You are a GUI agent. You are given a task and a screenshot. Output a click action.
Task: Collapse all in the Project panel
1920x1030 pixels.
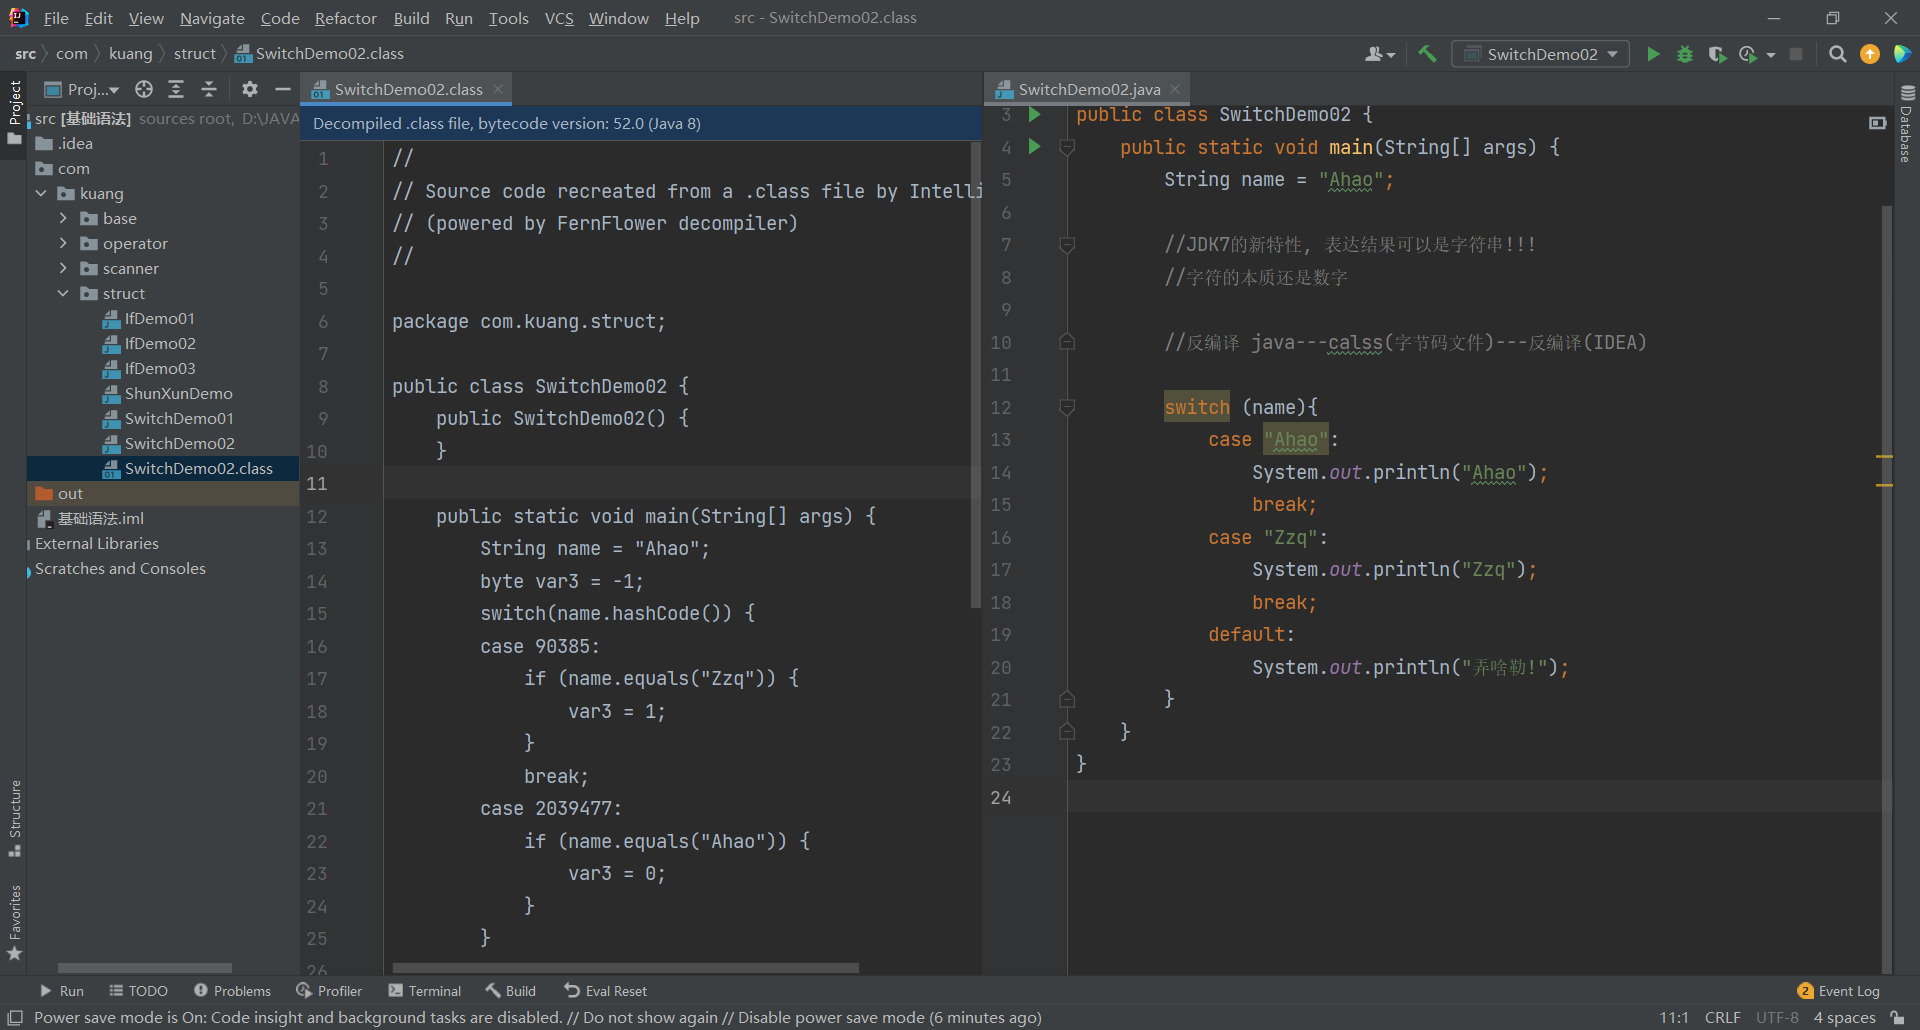point(209,89)
